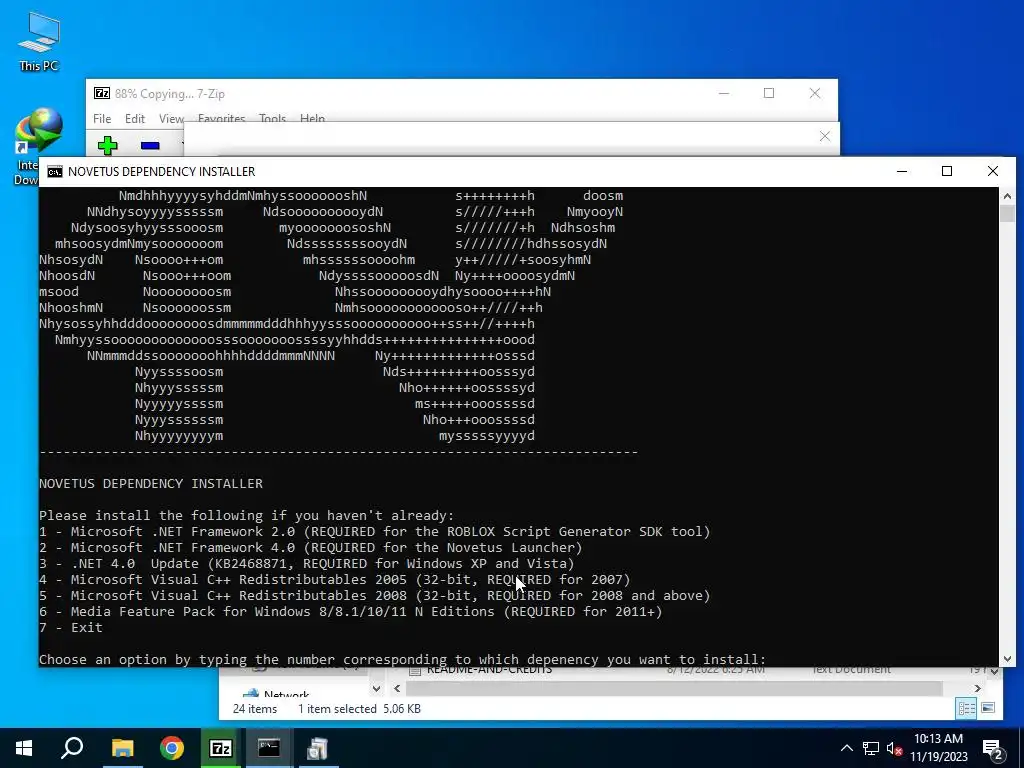Select README-AND-CREDITS file in list

(489, 671)
